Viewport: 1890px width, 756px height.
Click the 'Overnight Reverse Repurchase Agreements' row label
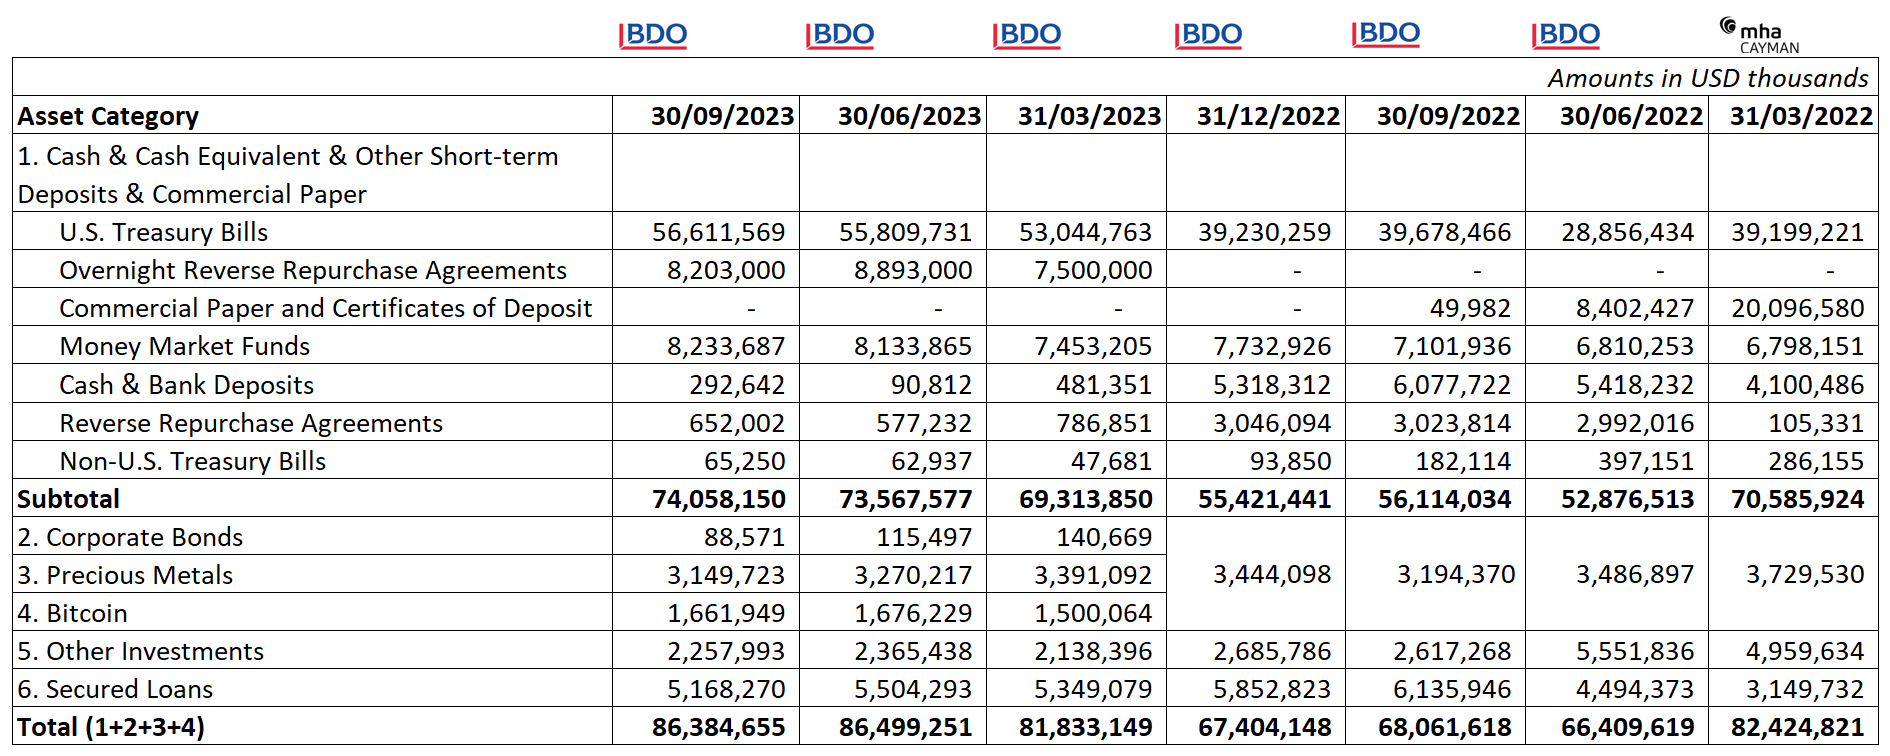coord(313,270)
